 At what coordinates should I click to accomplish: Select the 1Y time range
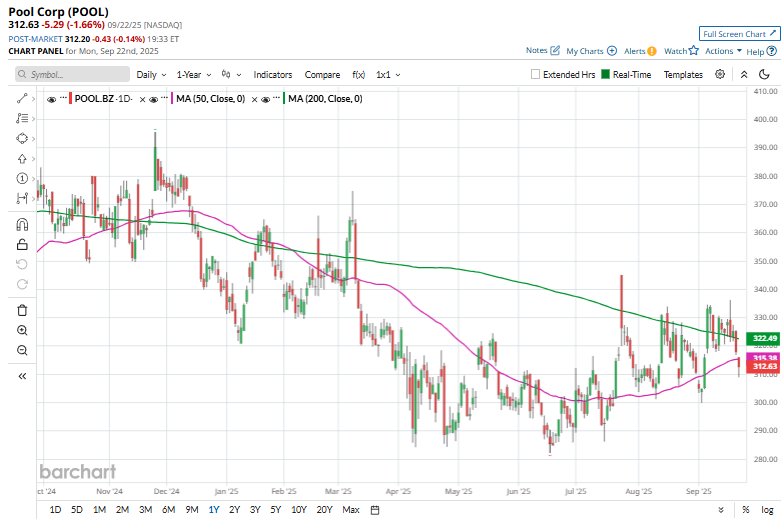click(214, 510)
